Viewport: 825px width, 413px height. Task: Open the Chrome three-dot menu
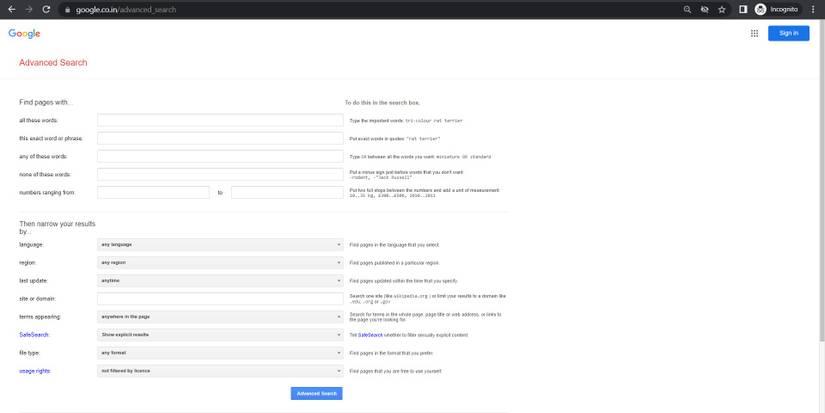813,9
